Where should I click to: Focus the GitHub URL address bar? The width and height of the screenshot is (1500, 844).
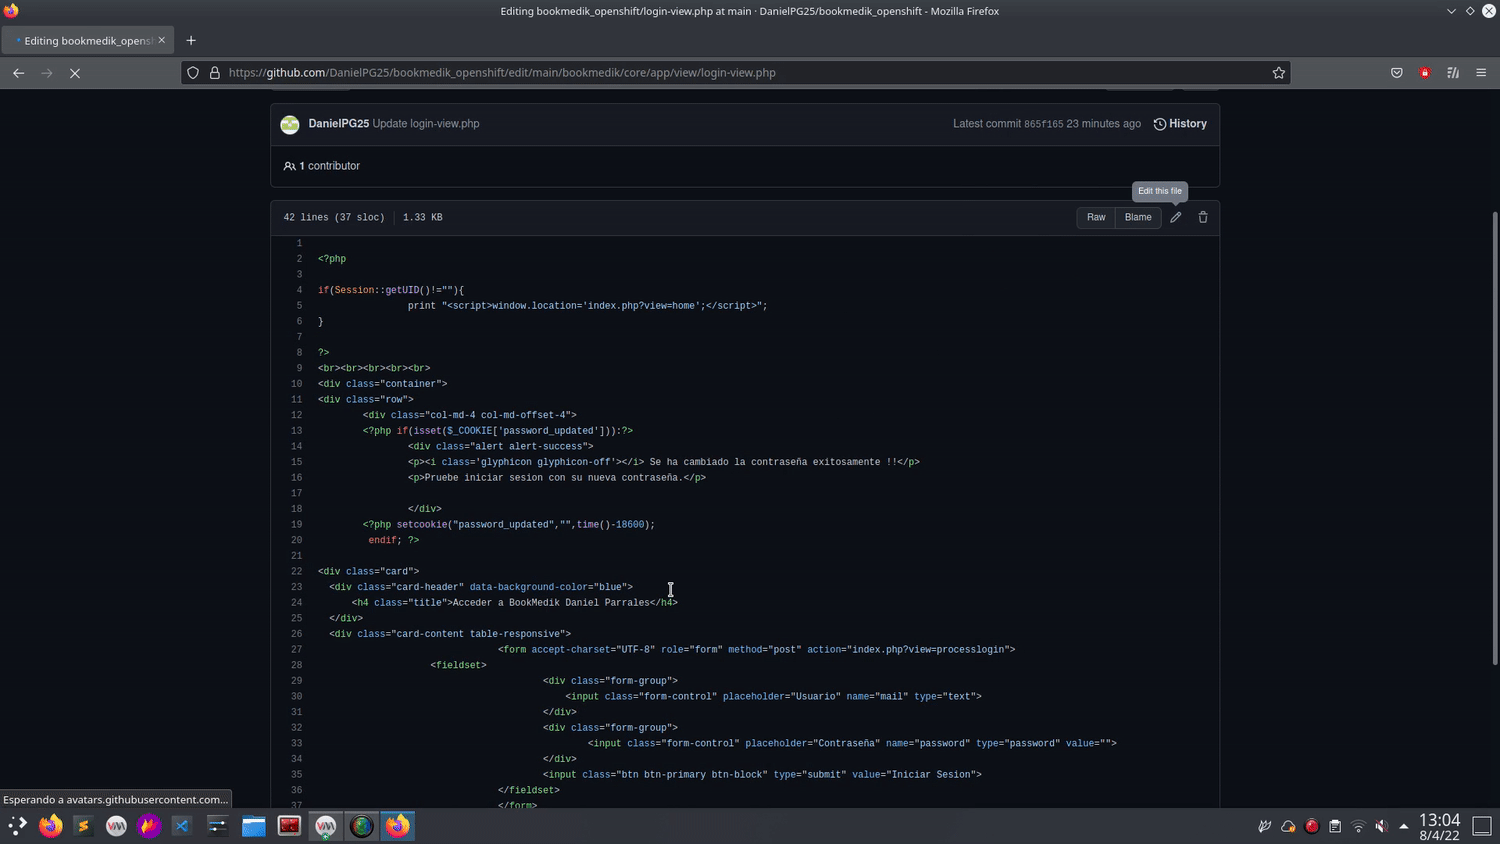point(735,73)
